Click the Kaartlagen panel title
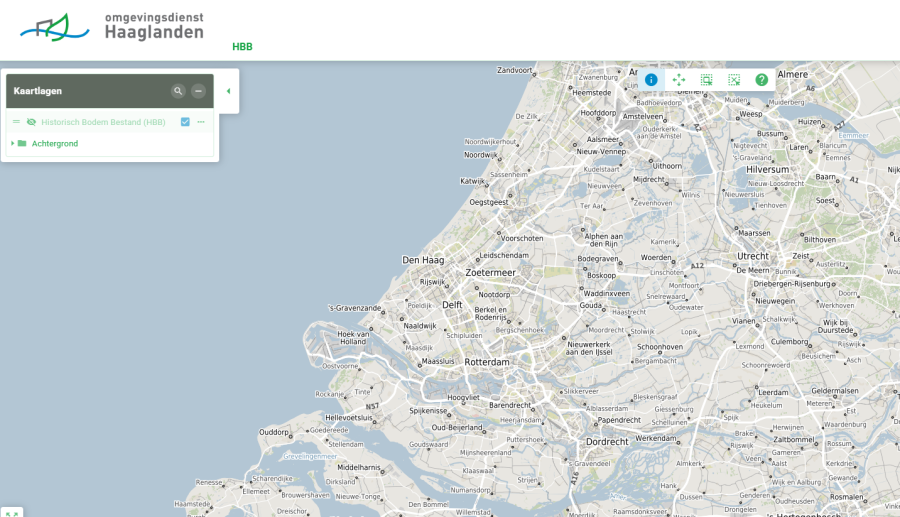The height and width of the screenshot is (517, 900). pos(38,91)
